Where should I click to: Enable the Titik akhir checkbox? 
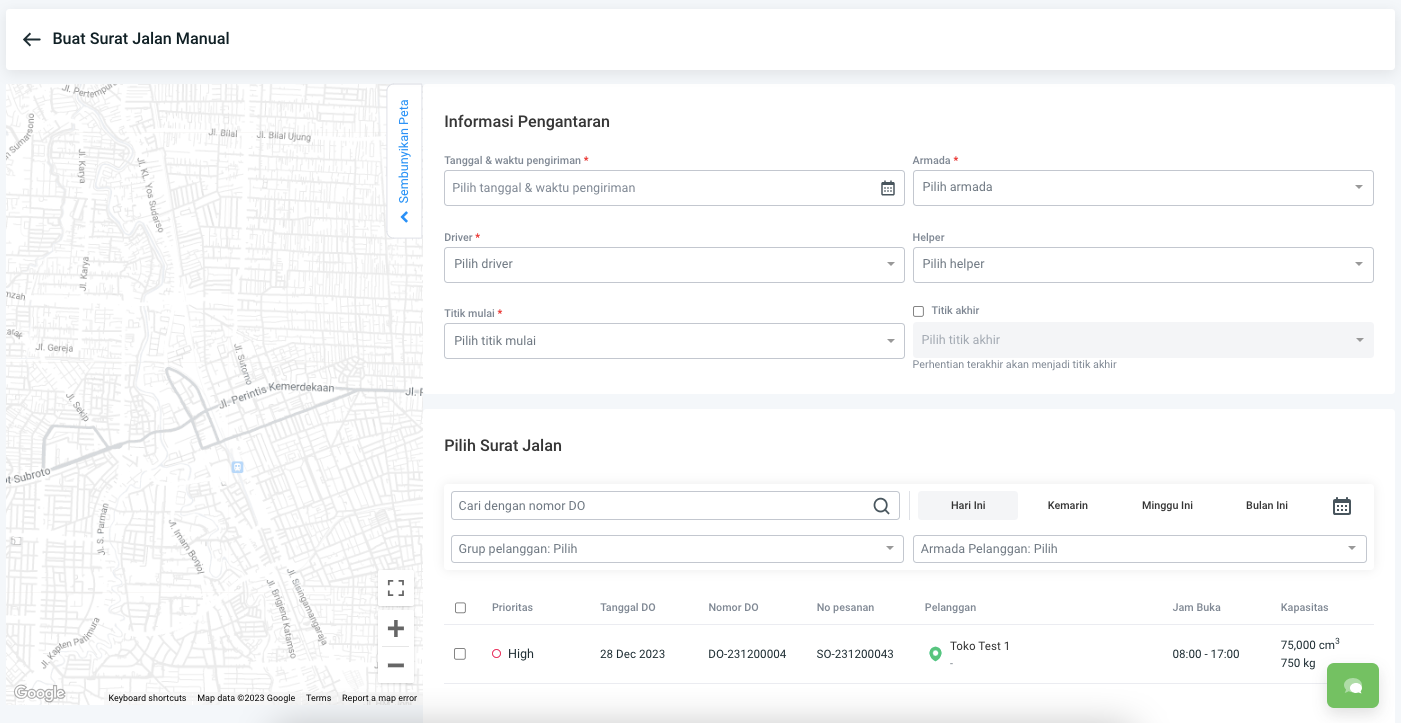(918, 312)
